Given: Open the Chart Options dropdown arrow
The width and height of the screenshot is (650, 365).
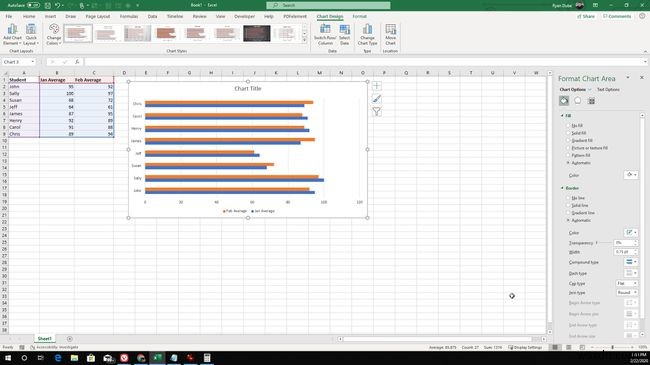Looking at the screenshot, I should click(x=589, y=90).
